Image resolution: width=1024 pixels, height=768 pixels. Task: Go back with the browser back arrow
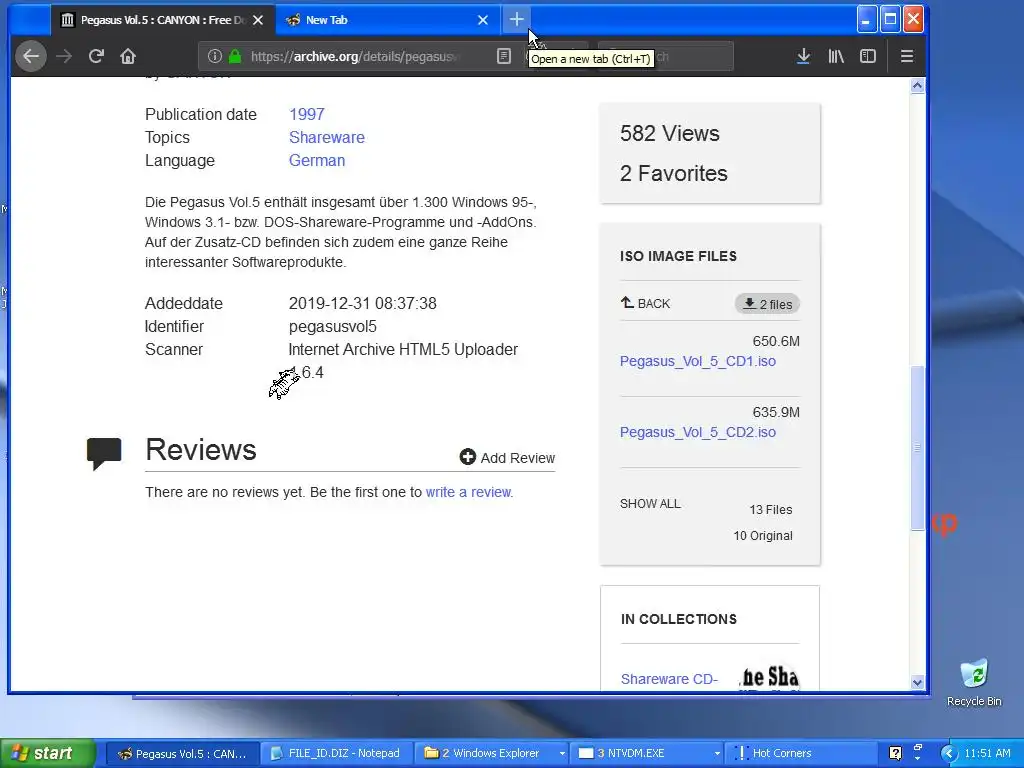[31, 56]
